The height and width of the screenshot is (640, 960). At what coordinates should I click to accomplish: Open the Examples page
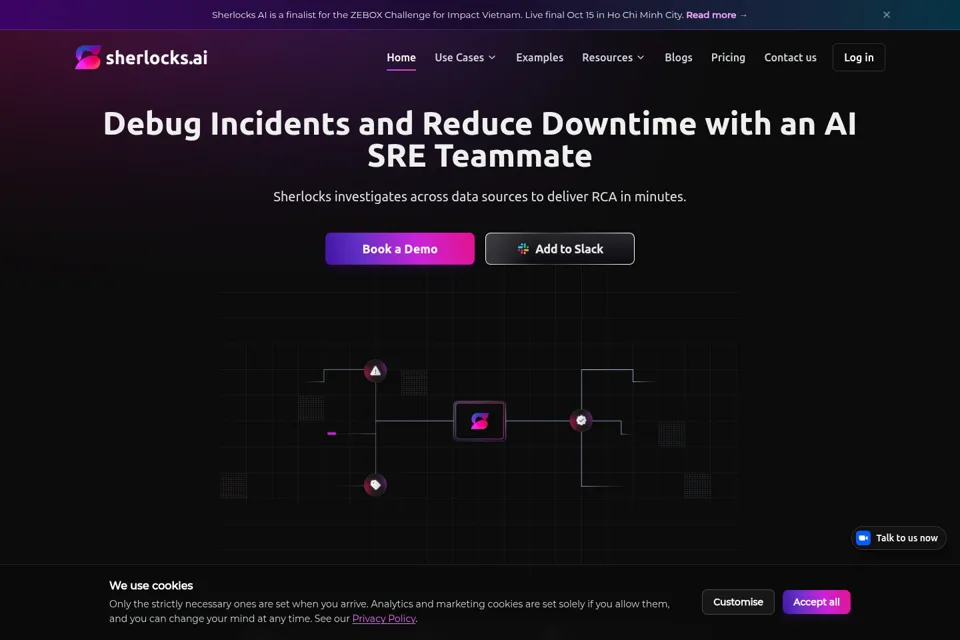click(539, 58)
